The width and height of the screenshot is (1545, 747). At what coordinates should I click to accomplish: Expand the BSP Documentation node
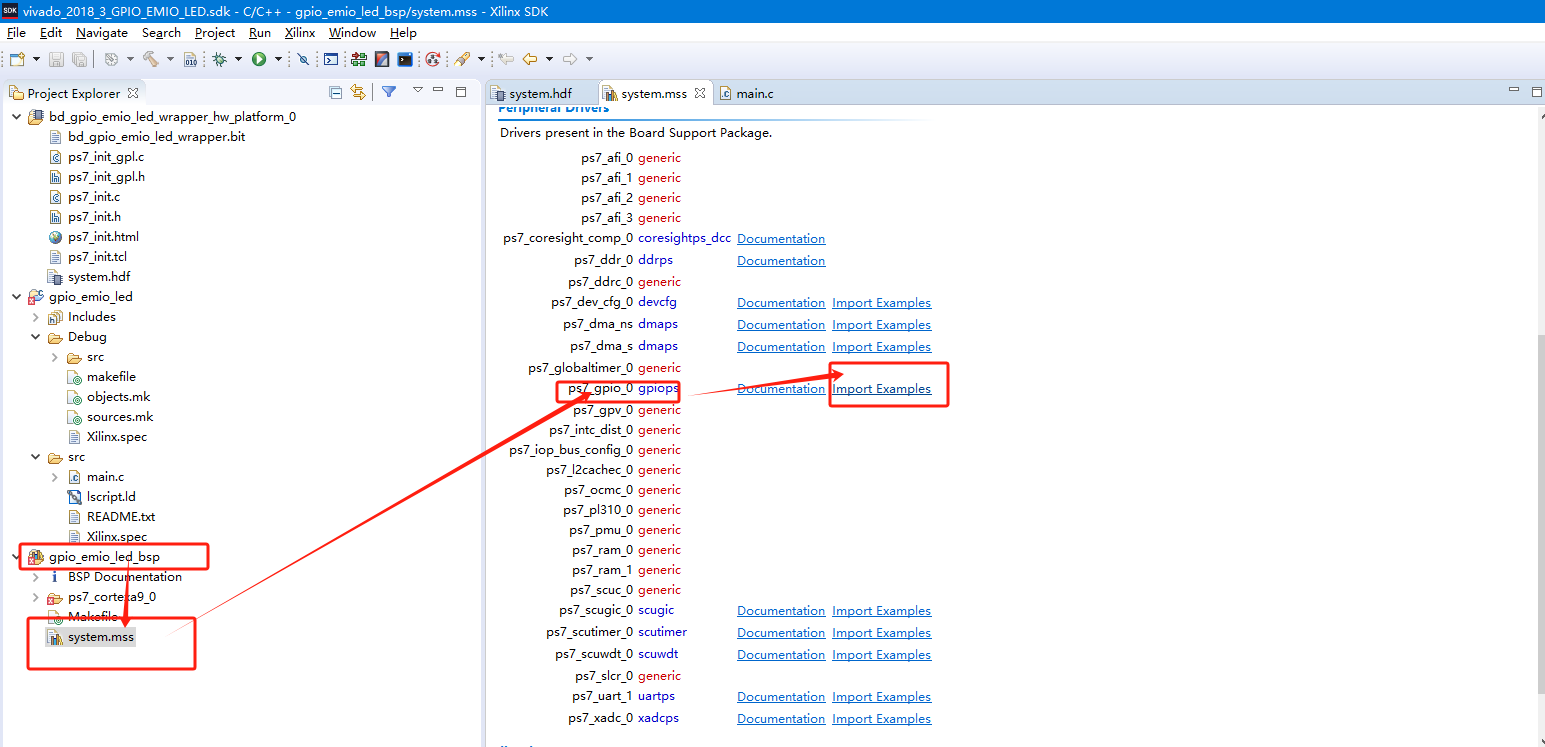pyautogui.click(x=36, y=577)
